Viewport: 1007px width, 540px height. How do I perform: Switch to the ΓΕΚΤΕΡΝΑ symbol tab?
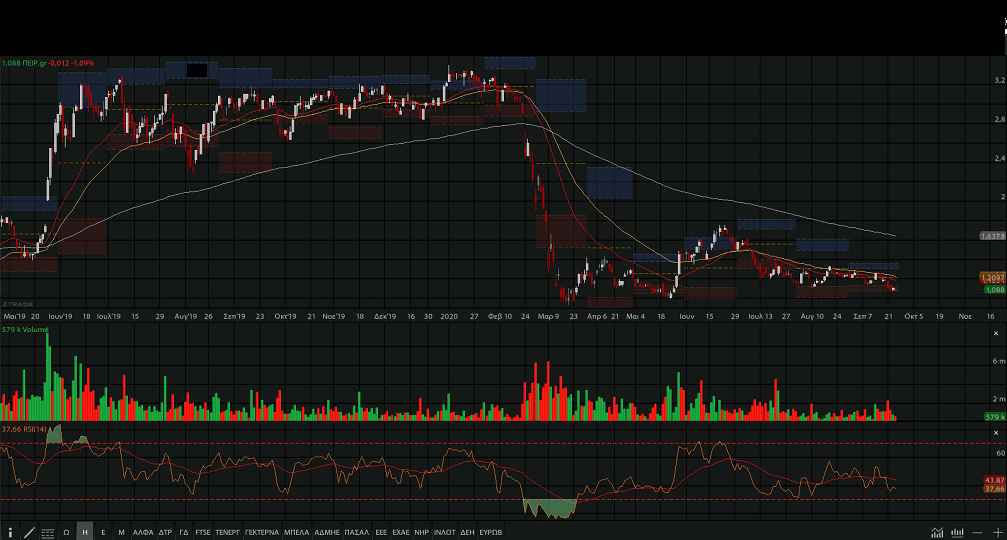[262, 532]
